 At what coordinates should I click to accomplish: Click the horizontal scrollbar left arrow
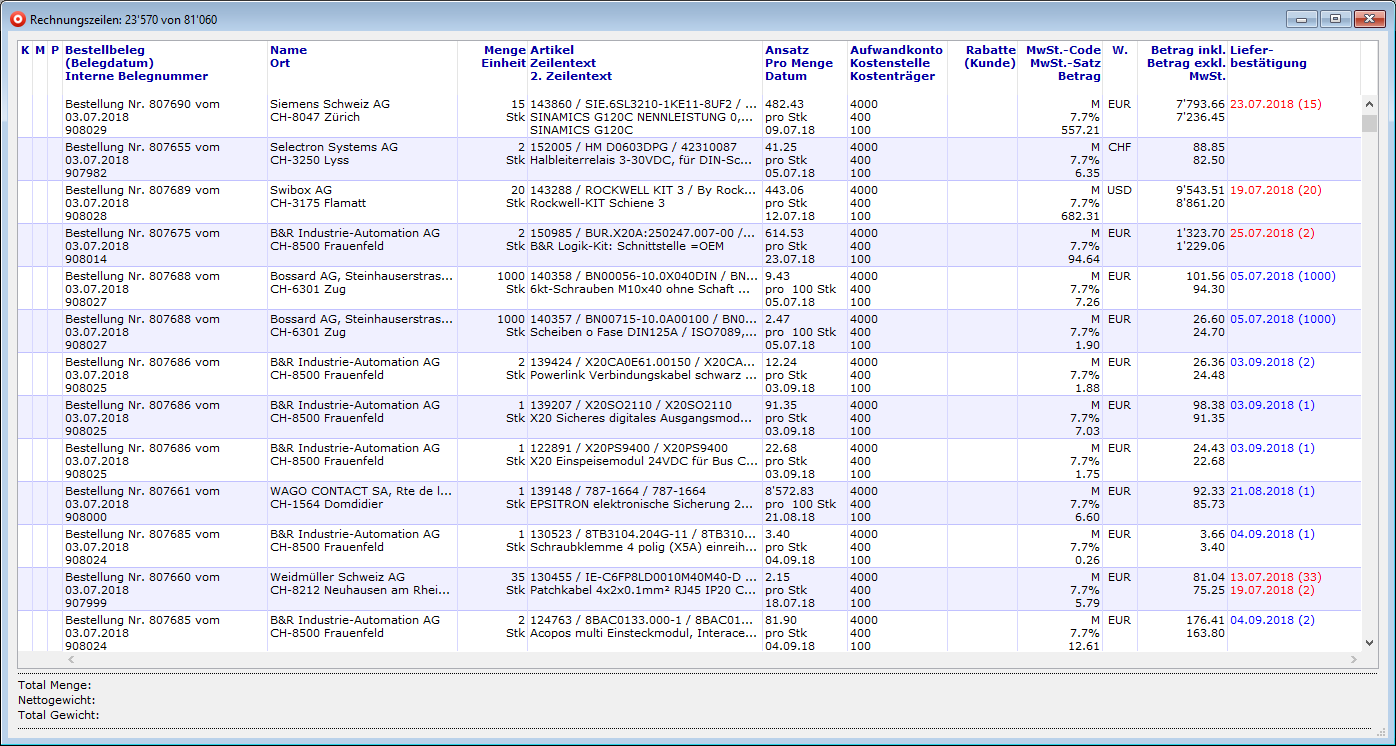tap(70, 660)
